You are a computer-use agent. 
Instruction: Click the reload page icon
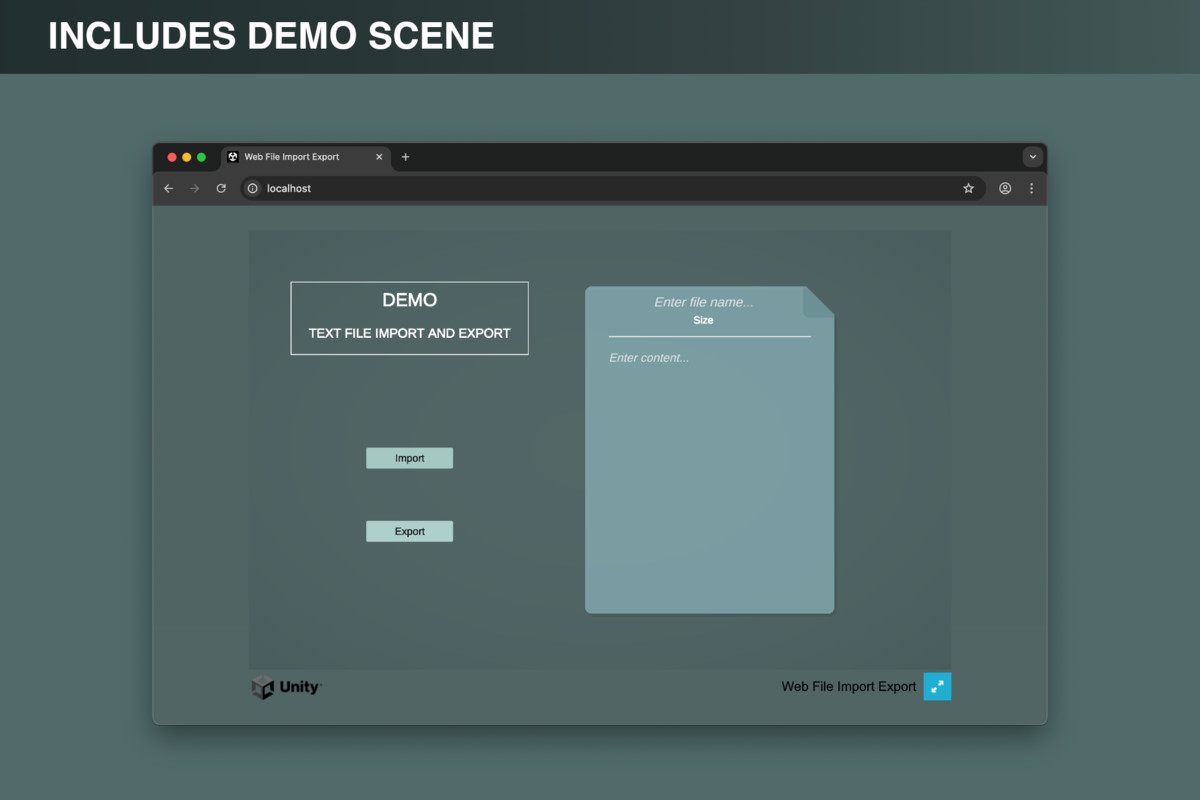[x=220, y=188]
